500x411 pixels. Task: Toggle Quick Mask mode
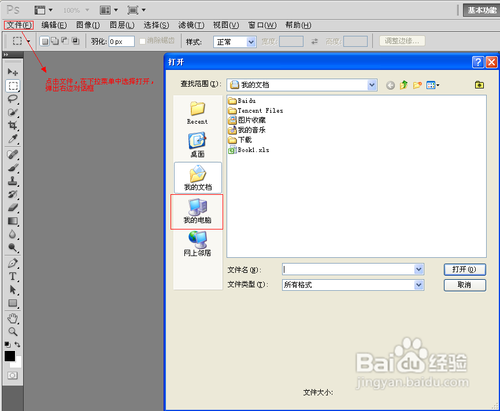tap(12, 376)
